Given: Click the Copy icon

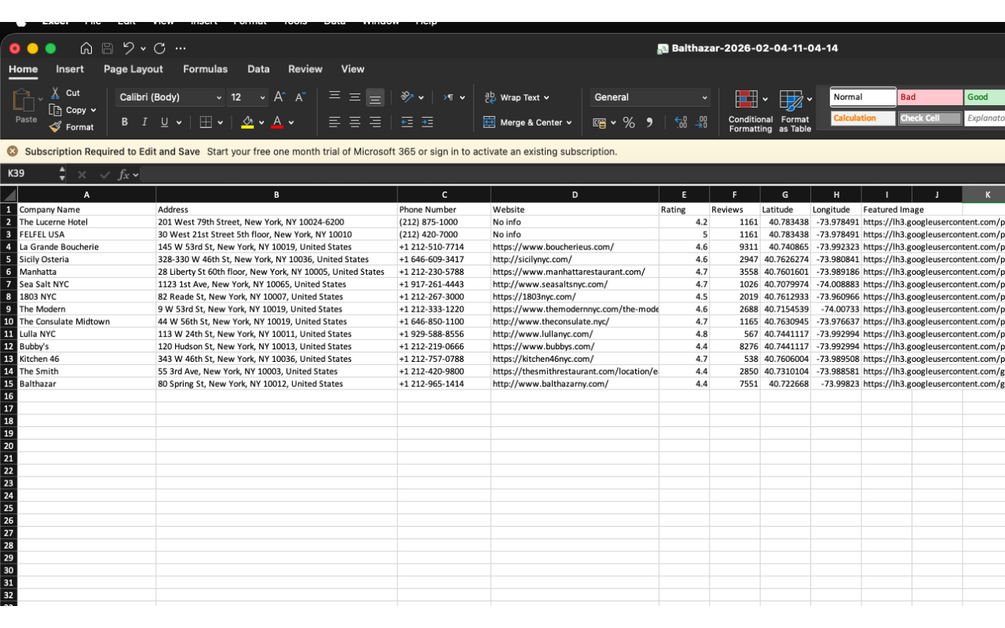Looking at the screenshot, I should (55, 110).
